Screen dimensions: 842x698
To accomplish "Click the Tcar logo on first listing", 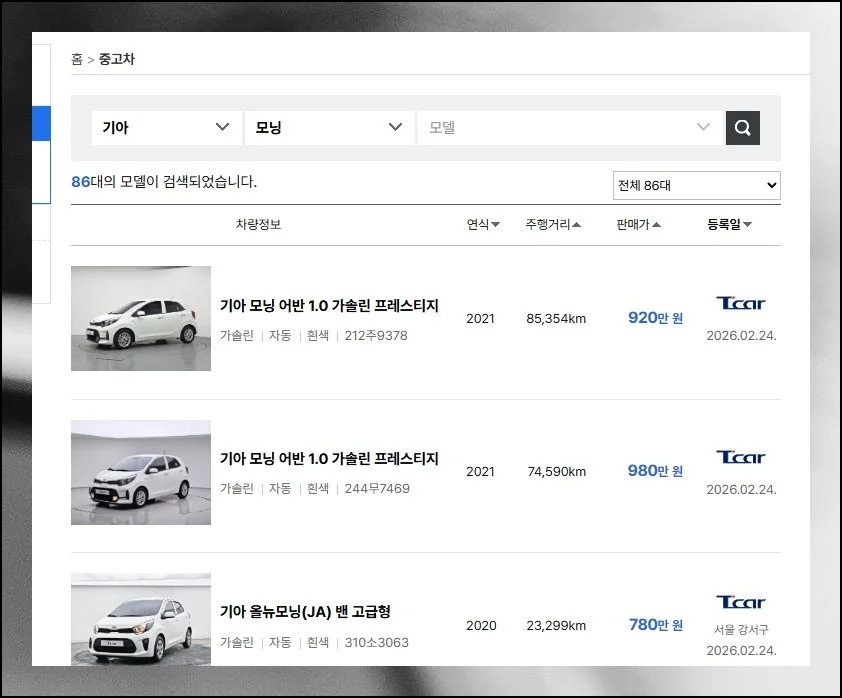I will click(740, 303).
